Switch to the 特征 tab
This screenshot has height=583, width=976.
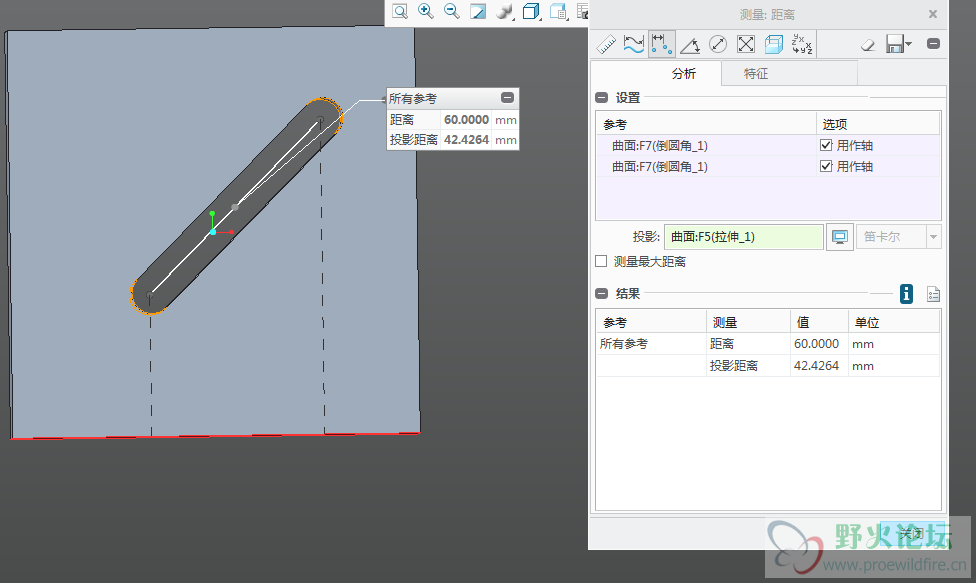click(756, 73)
